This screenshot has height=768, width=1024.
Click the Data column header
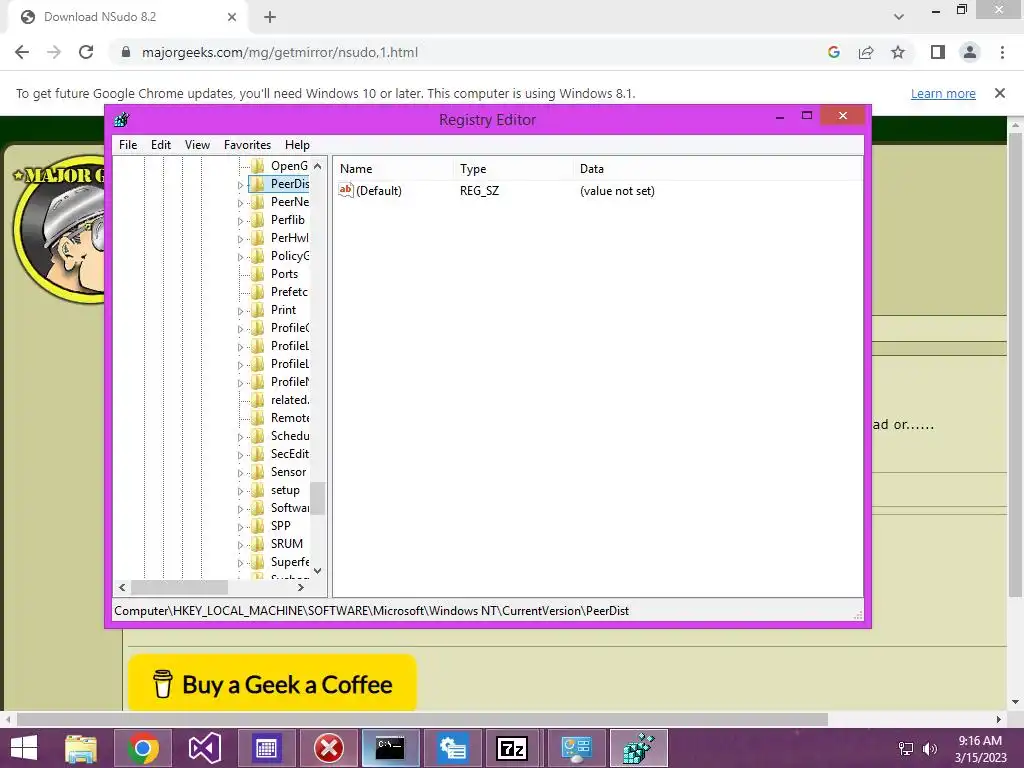pyautogui.click(x=717, y=168)
